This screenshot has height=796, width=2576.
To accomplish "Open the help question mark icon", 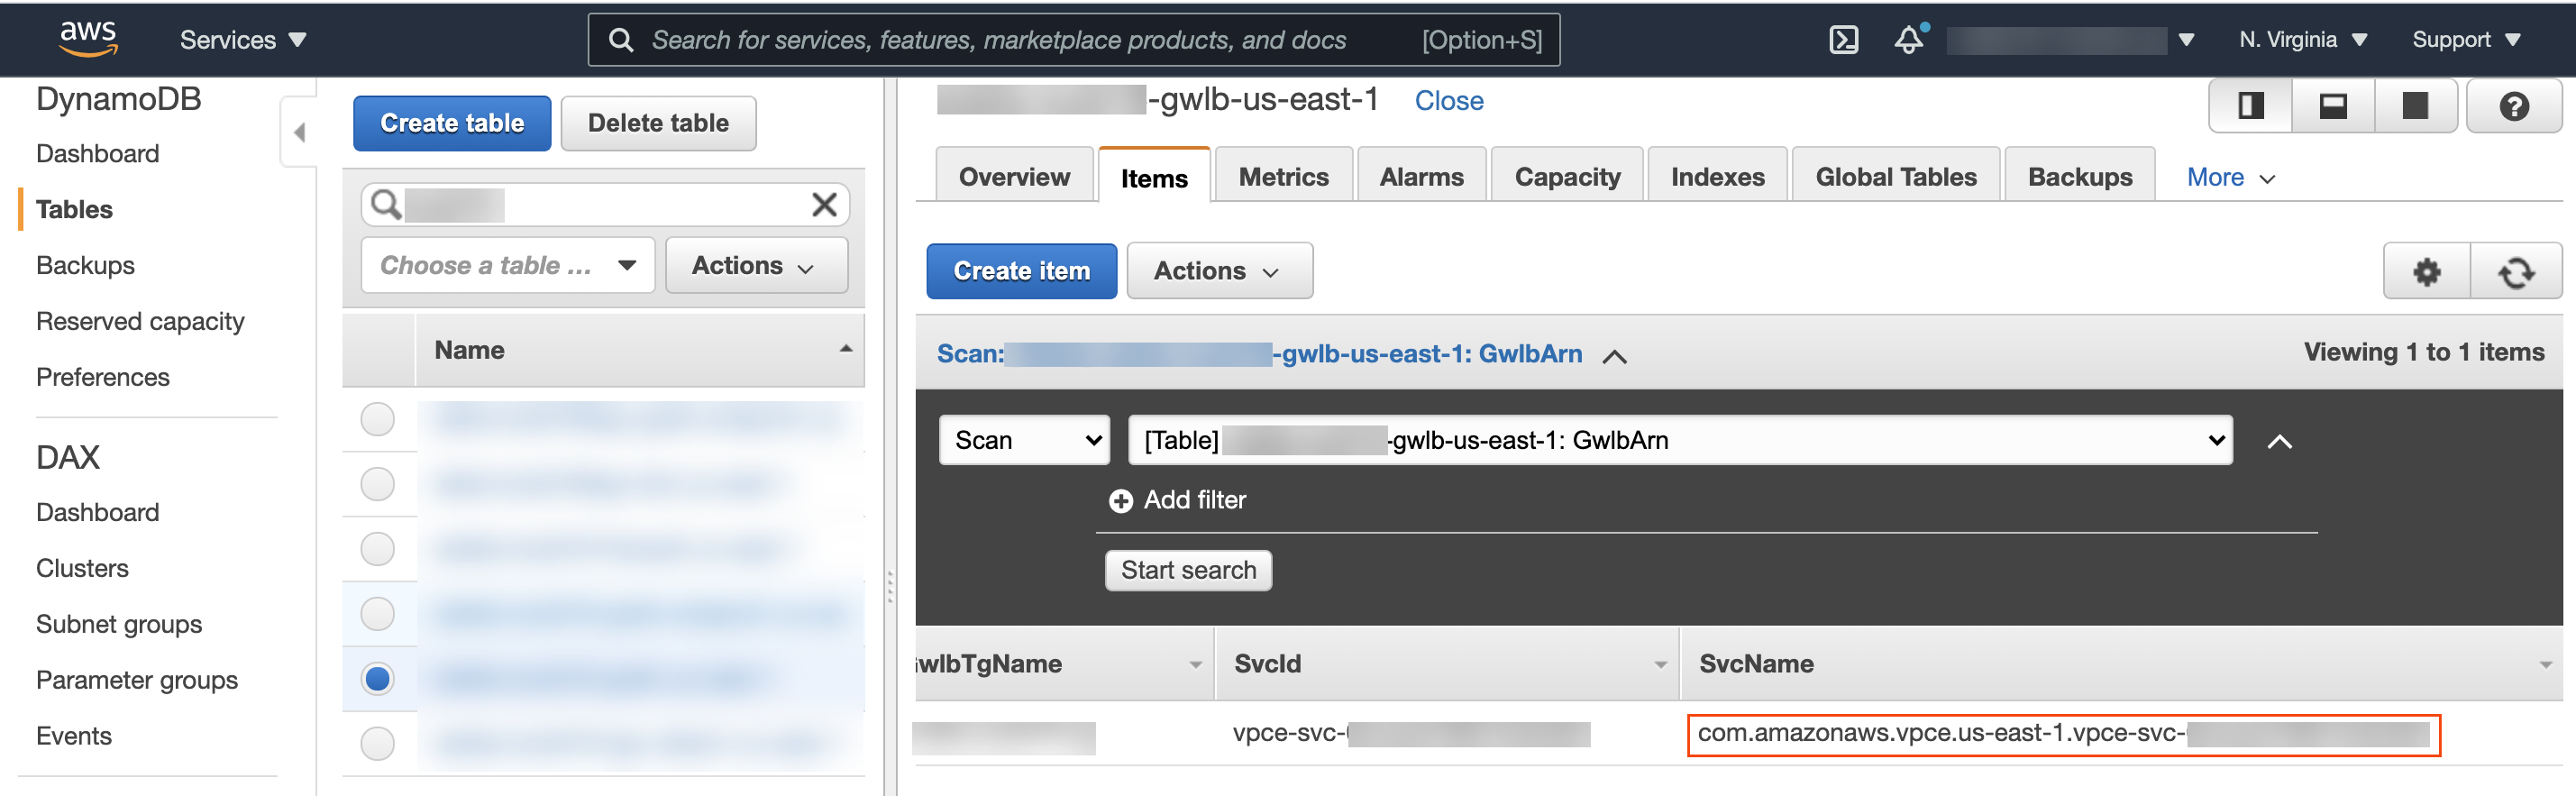I will click(x=2513, y=106).
